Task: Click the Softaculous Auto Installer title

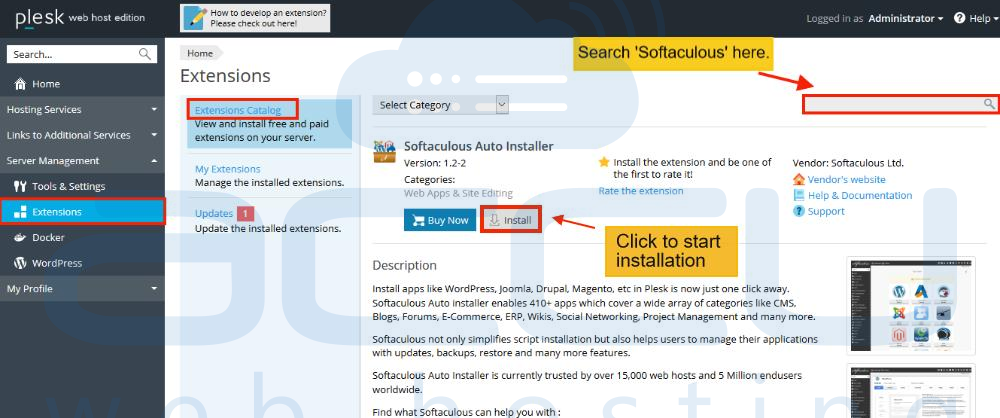Action: pyautogui.click(x=479, y=146)
